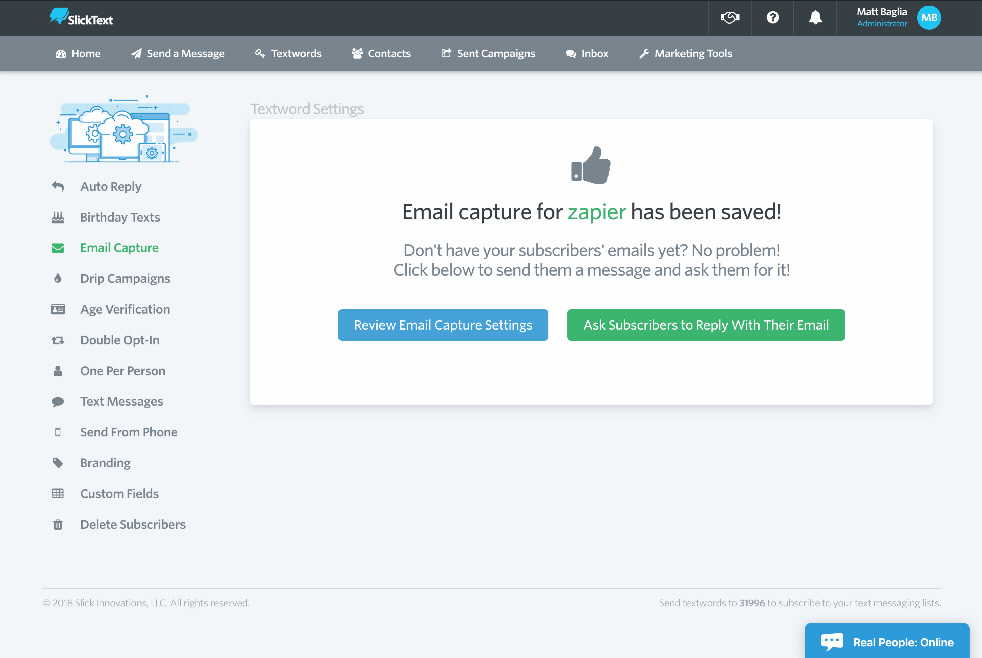Click the Drip Campaigns droplet icon
The image size is (982, 658).
(58, 279)
